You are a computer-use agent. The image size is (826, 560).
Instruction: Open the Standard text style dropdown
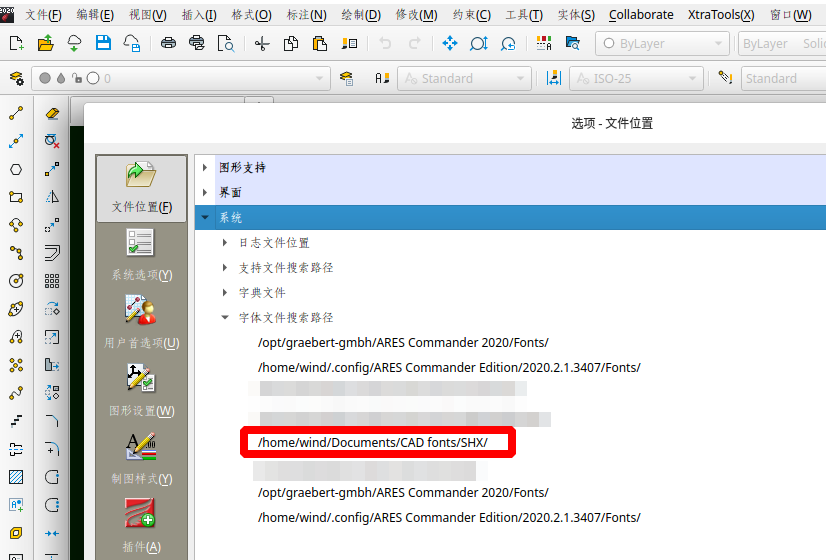click(465, 78)
